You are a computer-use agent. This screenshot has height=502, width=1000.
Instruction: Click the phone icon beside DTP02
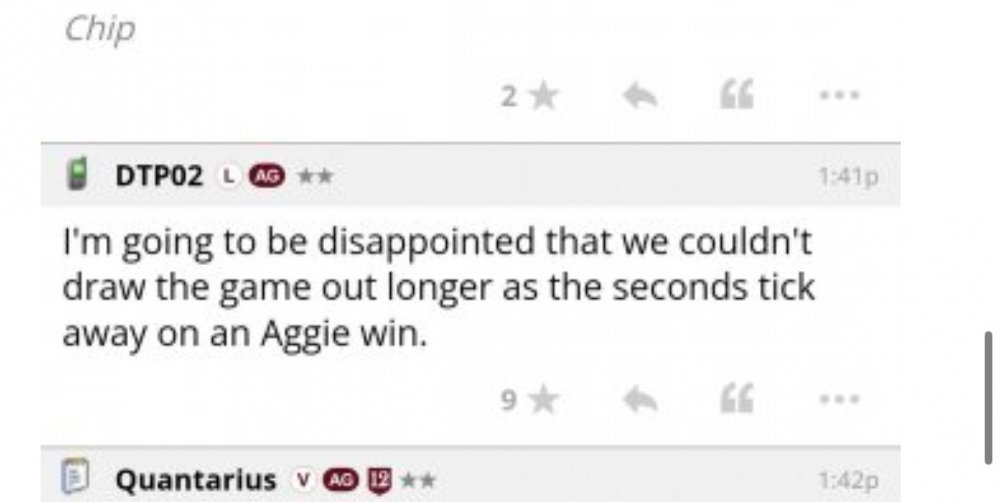[x=76, y=176]
